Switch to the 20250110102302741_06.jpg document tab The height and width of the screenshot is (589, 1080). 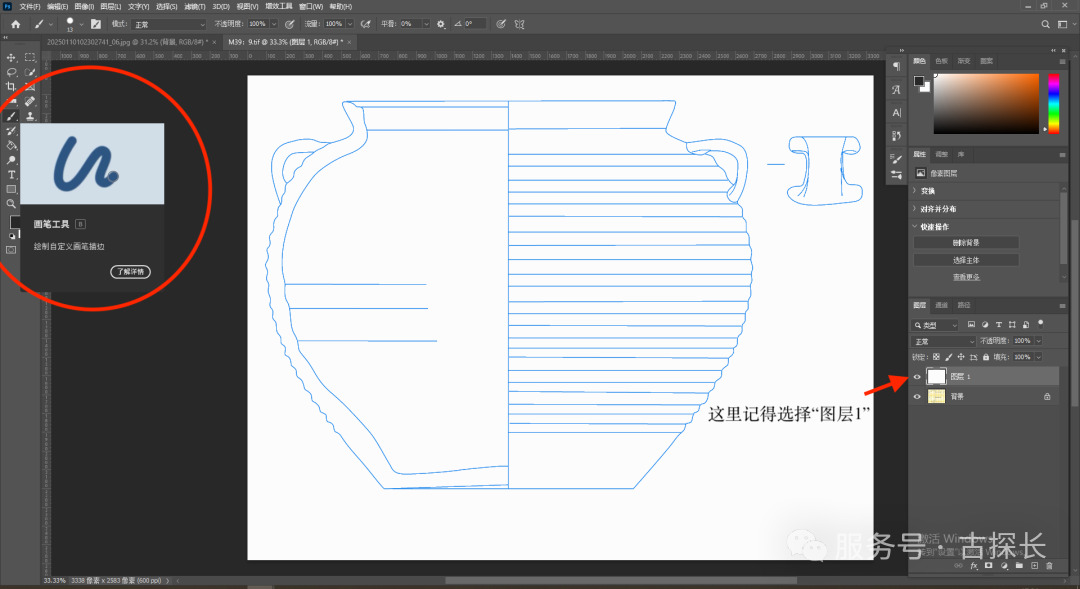(127, 43)
